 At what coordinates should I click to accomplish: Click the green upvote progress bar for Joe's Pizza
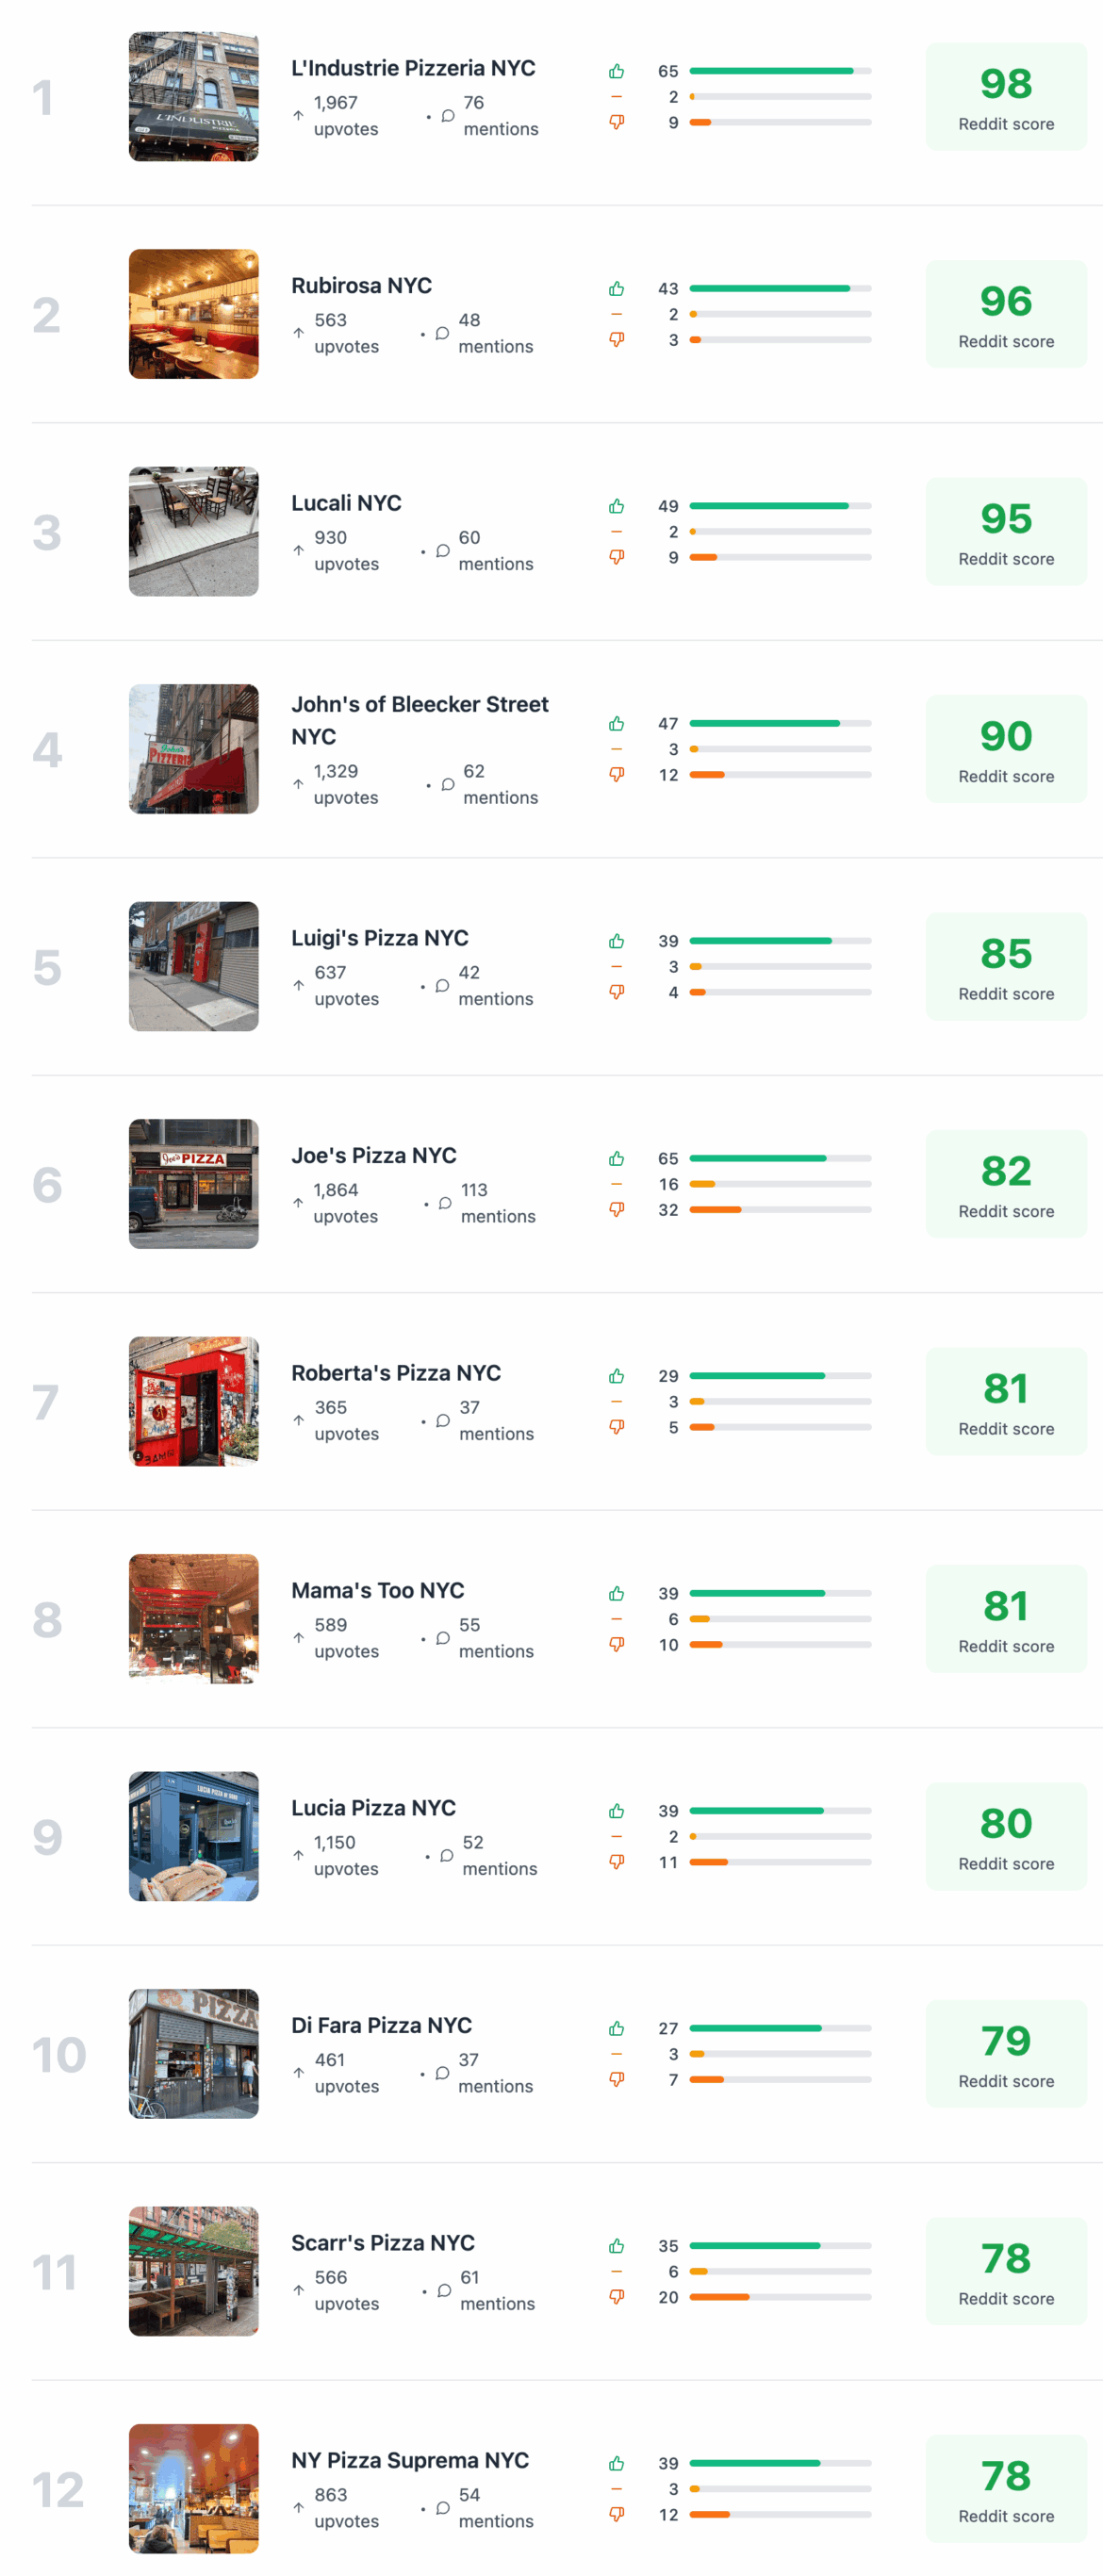pyautogui.click(x=761, y=1158)
